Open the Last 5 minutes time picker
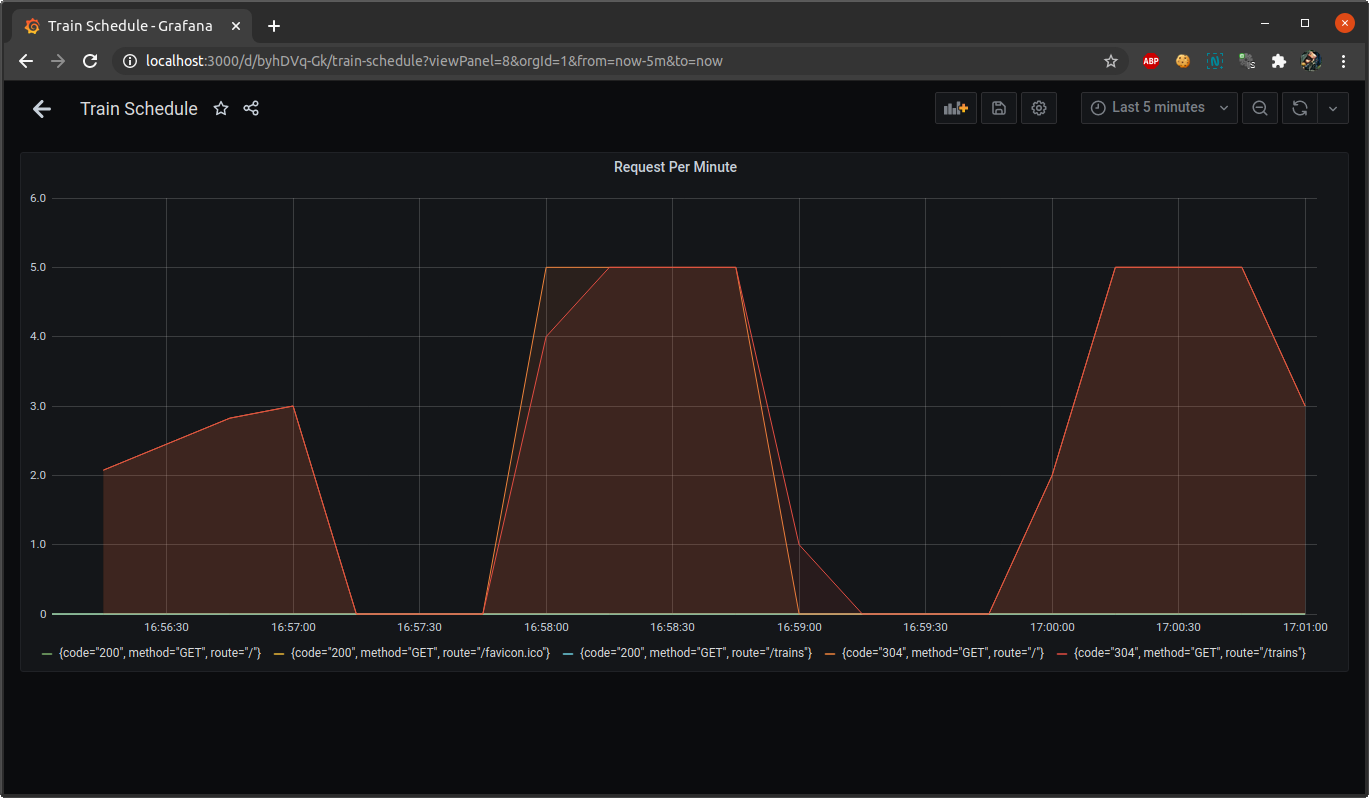 pos(1158,108)
